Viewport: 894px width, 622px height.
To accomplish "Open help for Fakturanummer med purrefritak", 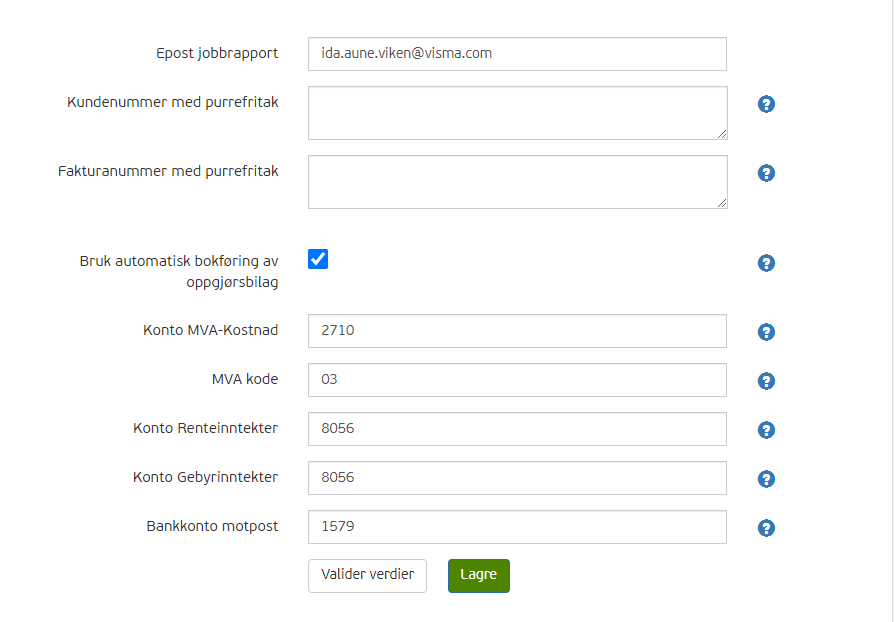I will (x=766, y=173).
